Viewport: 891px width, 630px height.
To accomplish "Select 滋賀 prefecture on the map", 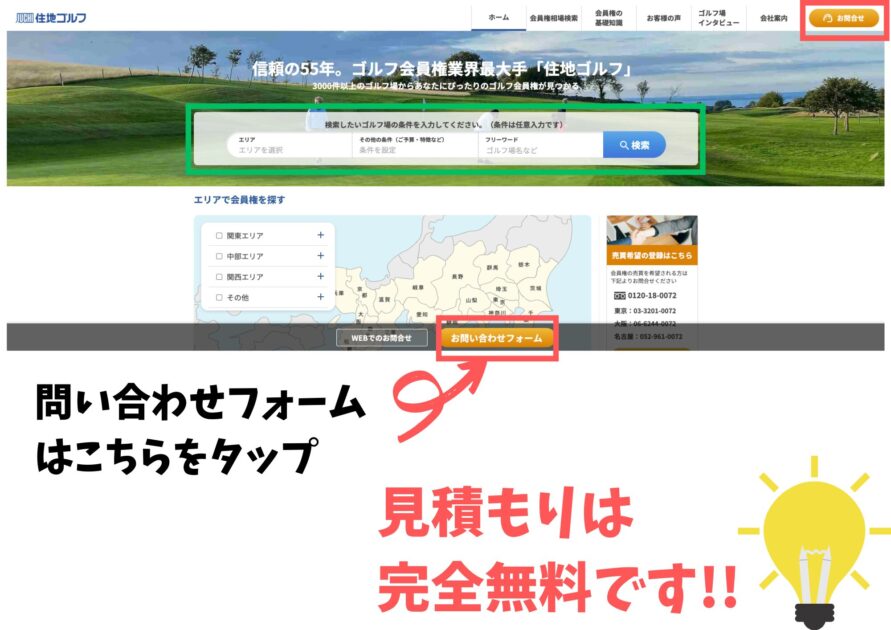I will (x=385, y=299).
